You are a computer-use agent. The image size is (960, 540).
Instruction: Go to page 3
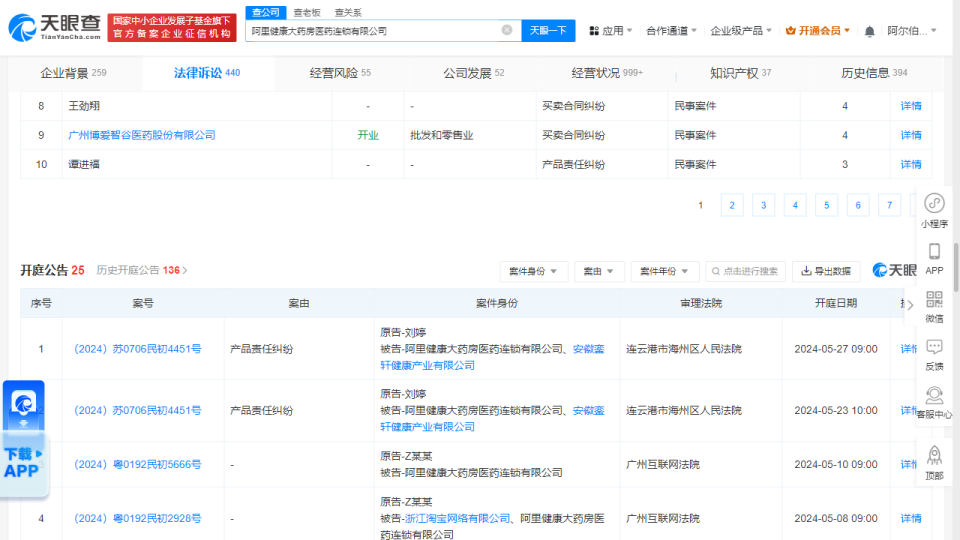coord(763,205)
